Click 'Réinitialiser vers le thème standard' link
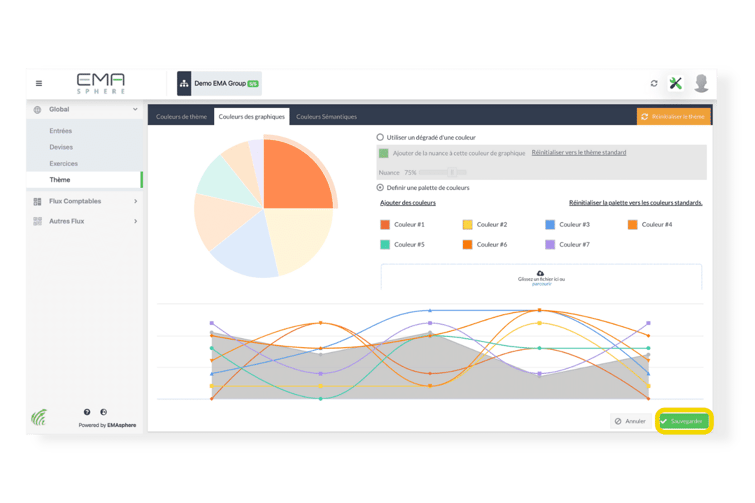This screenshot has height=503, width=755. click(x=579, y=153)
